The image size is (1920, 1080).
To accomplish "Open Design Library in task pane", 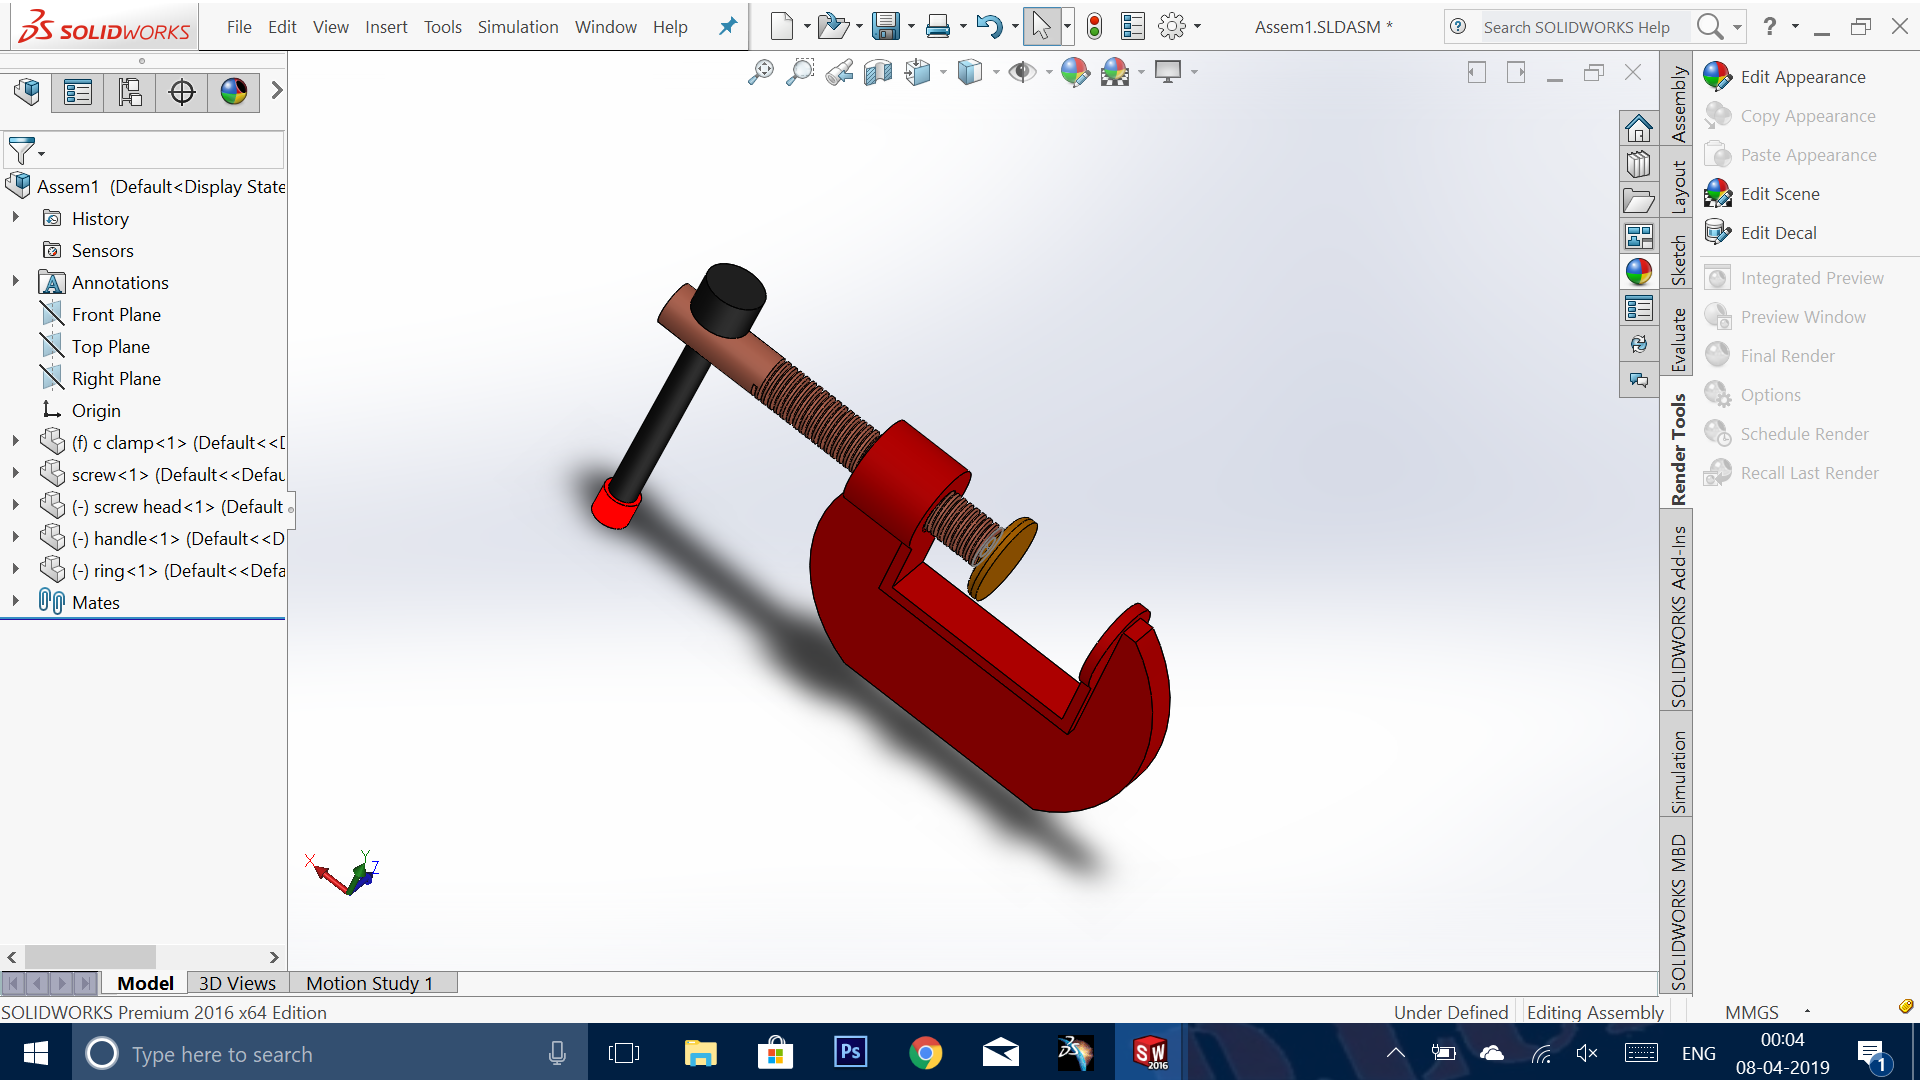I will point(1638,165).
